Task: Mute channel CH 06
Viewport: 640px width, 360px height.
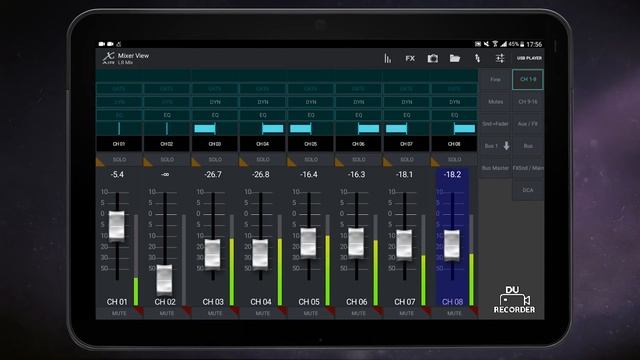Action: pyautogui.click(x=358, y=313)
